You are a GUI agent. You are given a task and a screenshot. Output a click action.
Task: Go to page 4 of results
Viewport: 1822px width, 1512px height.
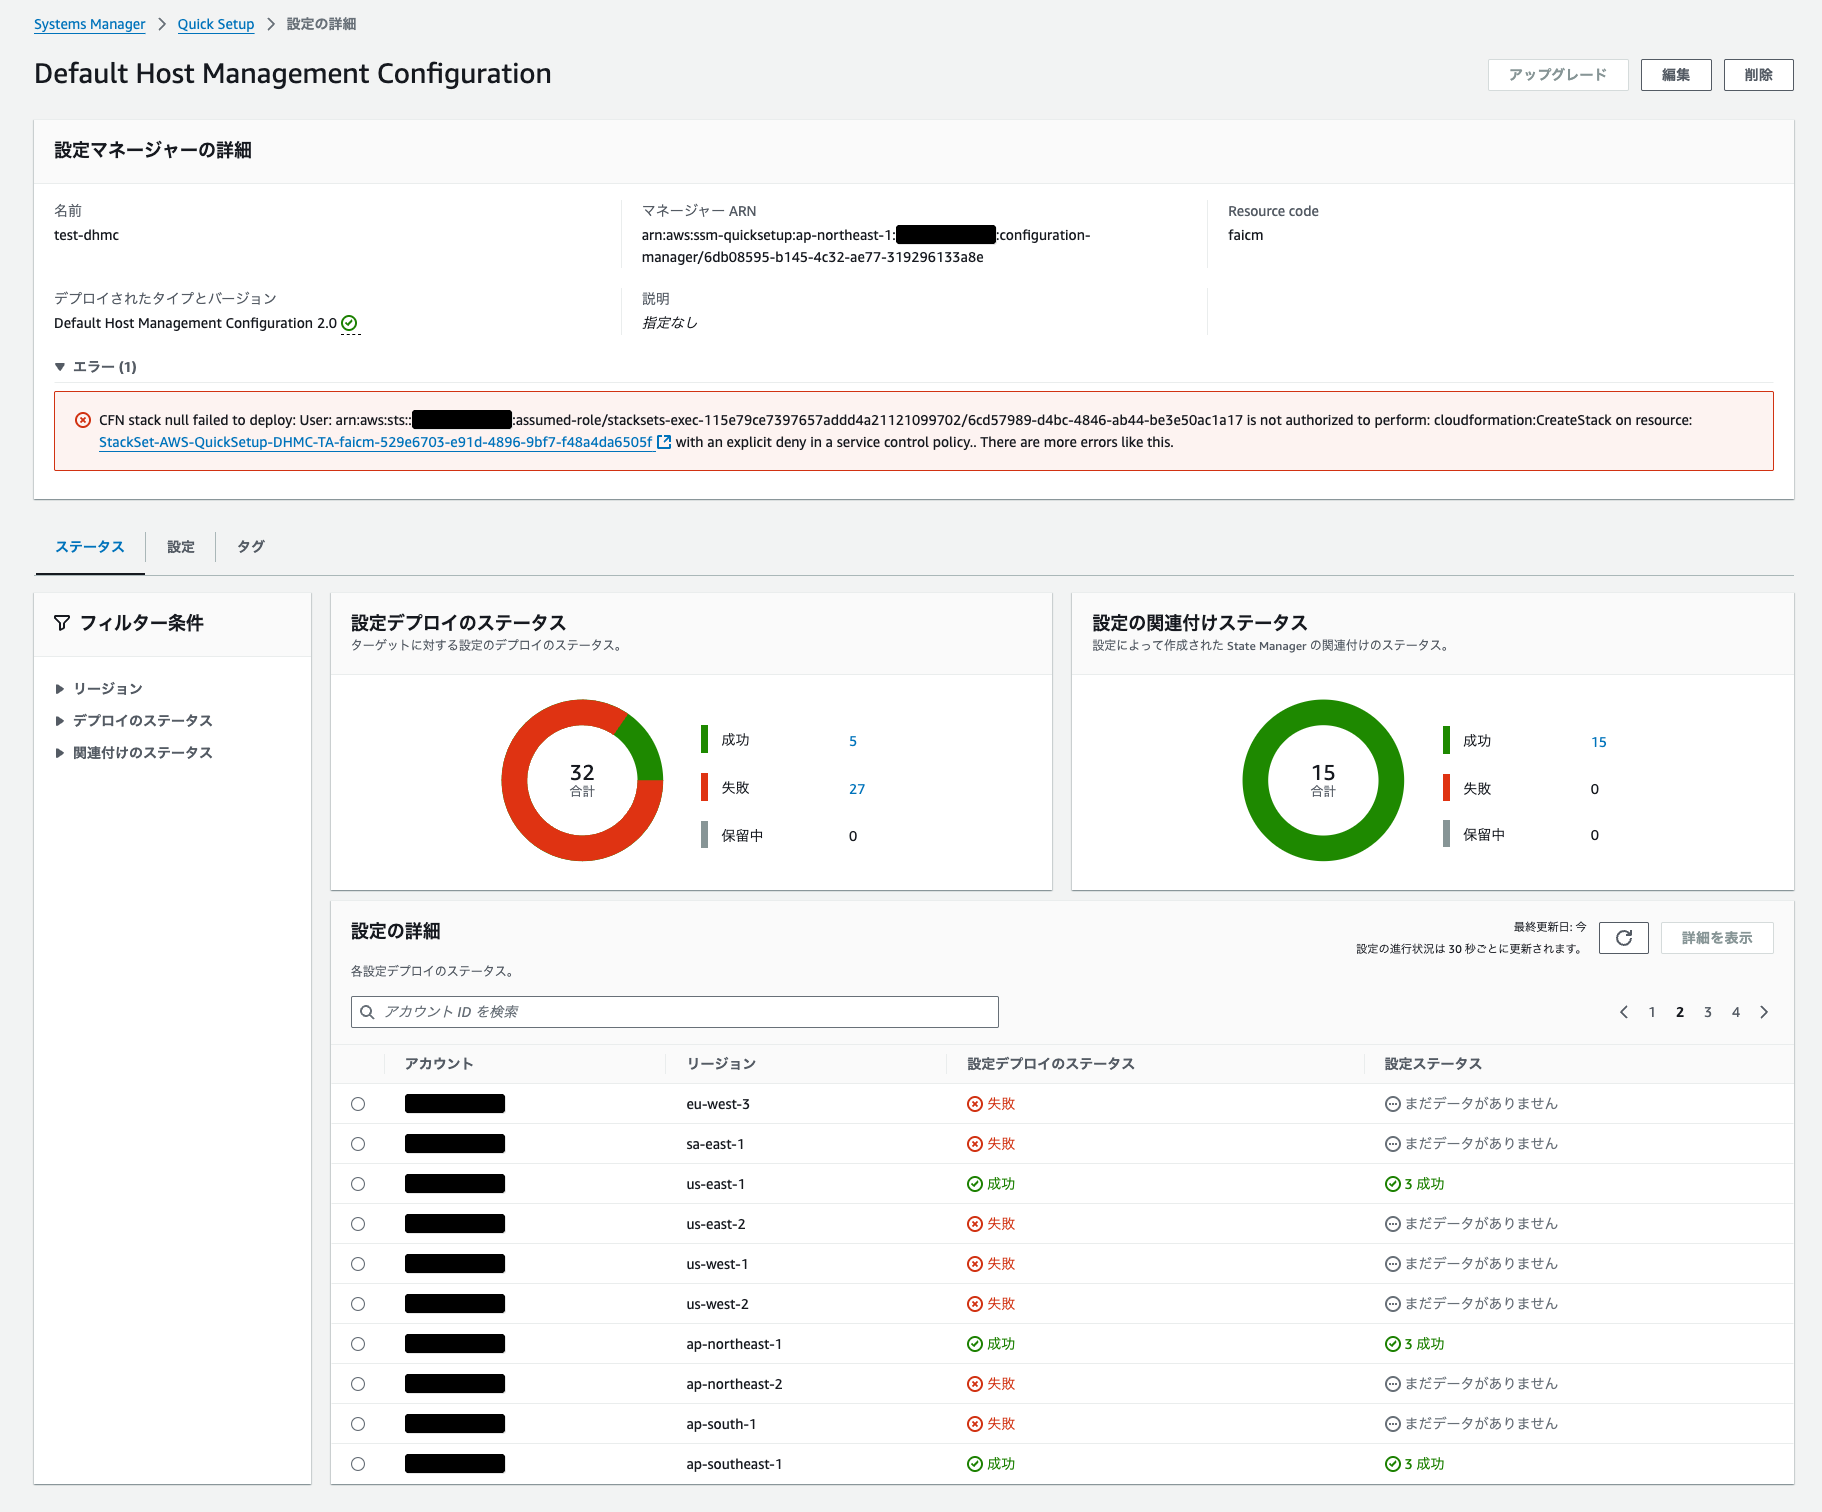click(x=1736, y=1012)
